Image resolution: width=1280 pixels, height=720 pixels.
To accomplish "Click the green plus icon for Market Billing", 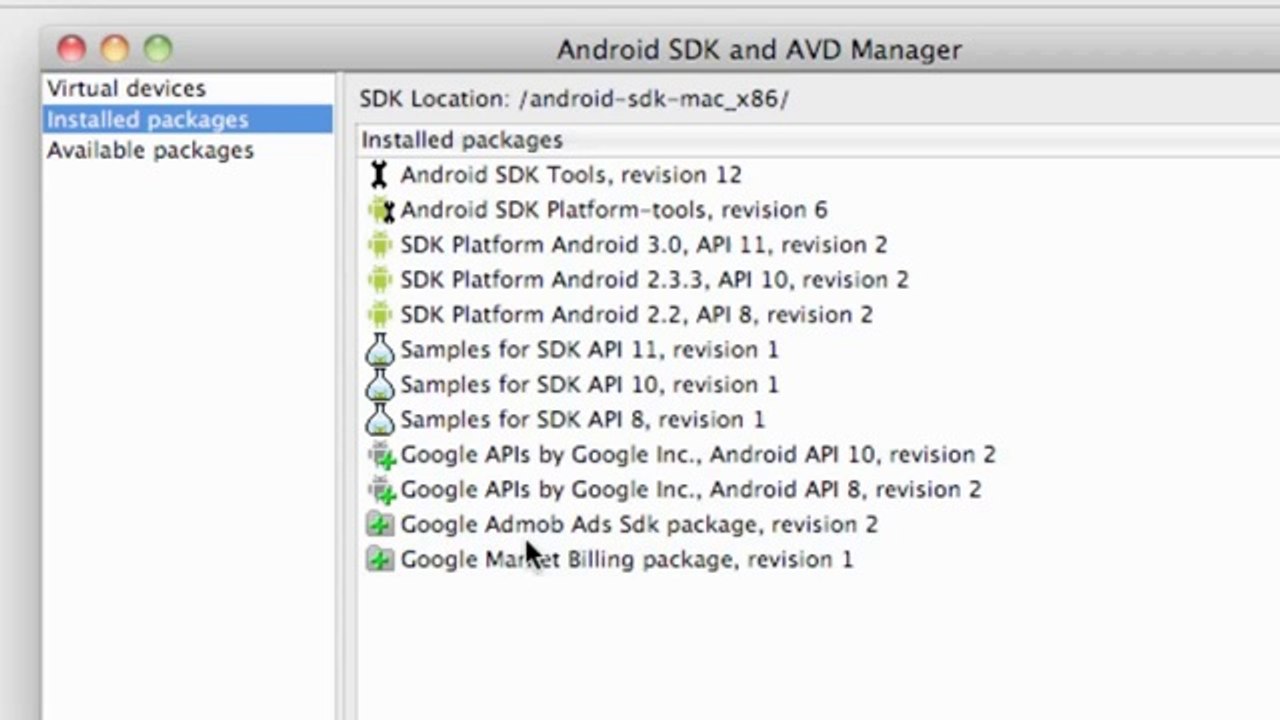I will pos(380,560).
